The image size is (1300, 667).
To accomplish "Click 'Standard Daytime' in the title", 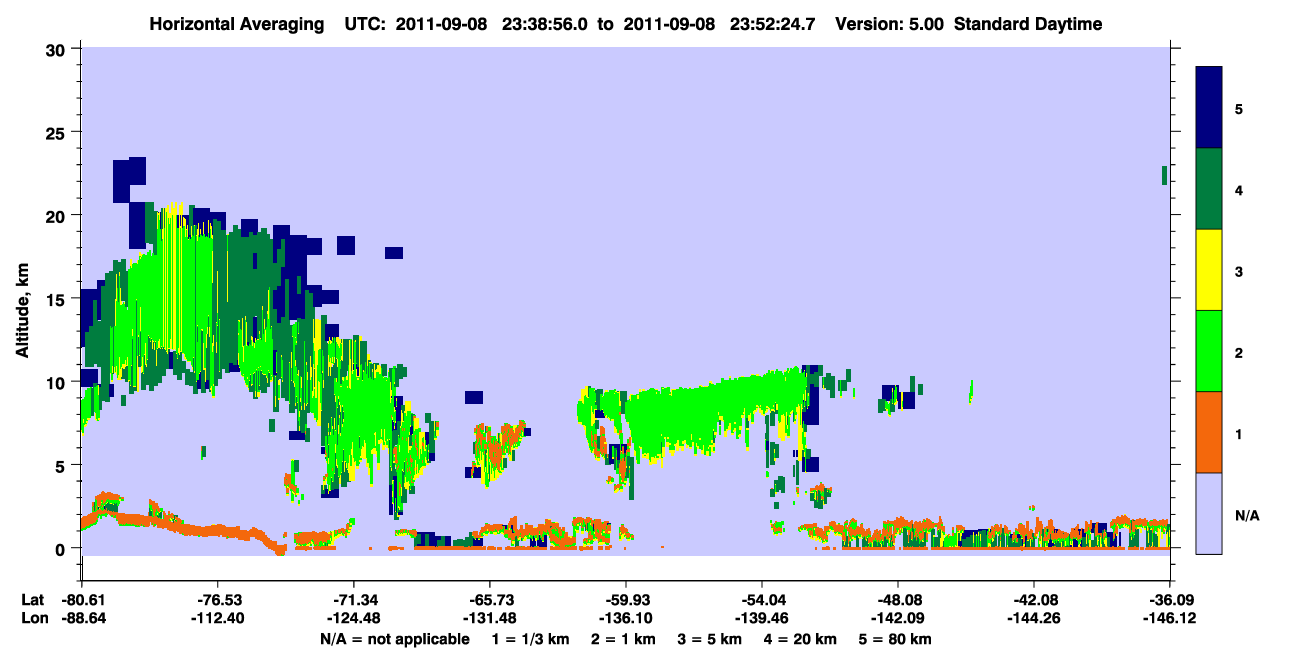I will (x=1028, y=24).
